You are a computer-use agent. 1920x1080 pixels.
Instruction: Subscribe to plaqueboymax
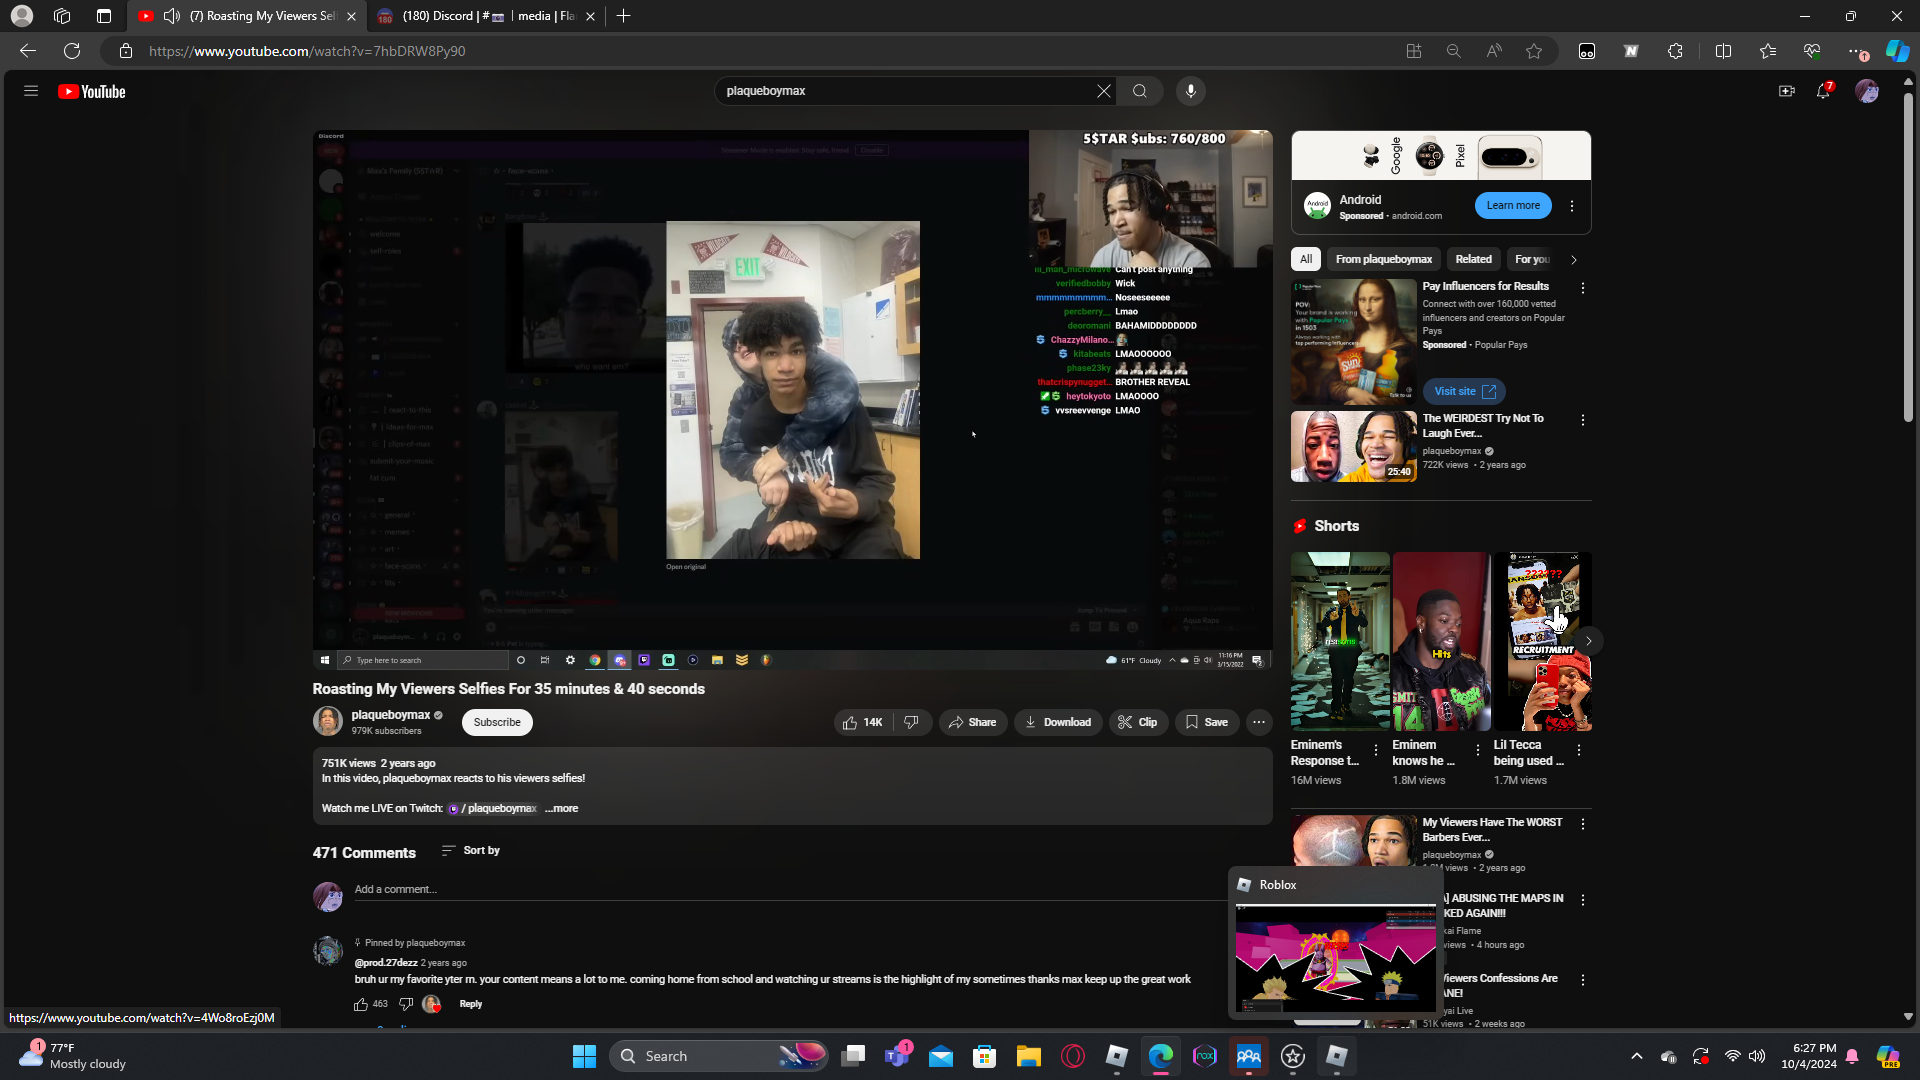[497, 722]
